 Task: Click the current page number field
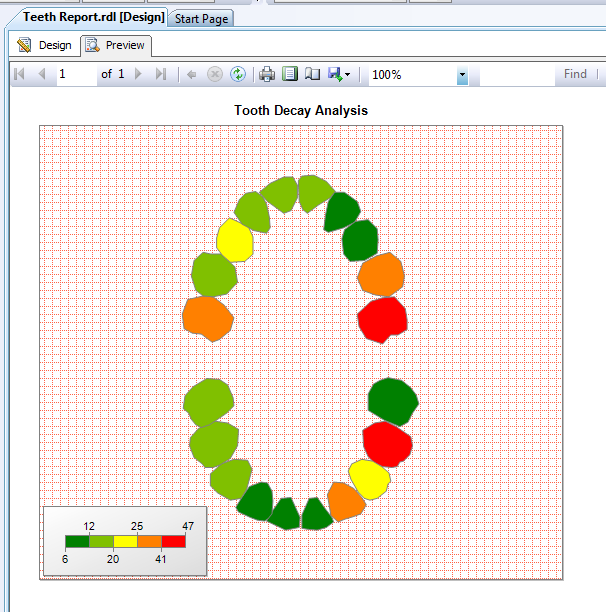76,74
